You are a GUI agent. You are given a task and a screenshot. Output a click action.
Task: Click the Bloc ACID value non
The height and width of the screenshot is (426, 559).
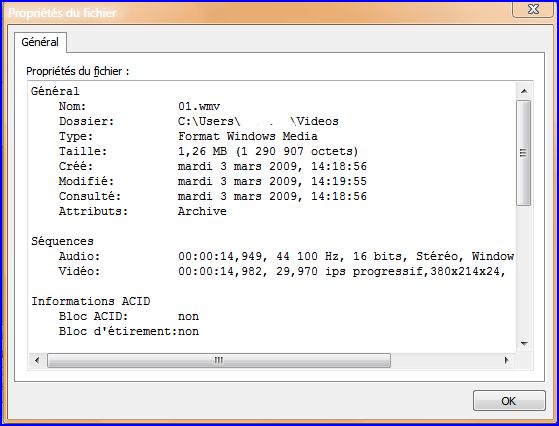(x=188, y=316)
